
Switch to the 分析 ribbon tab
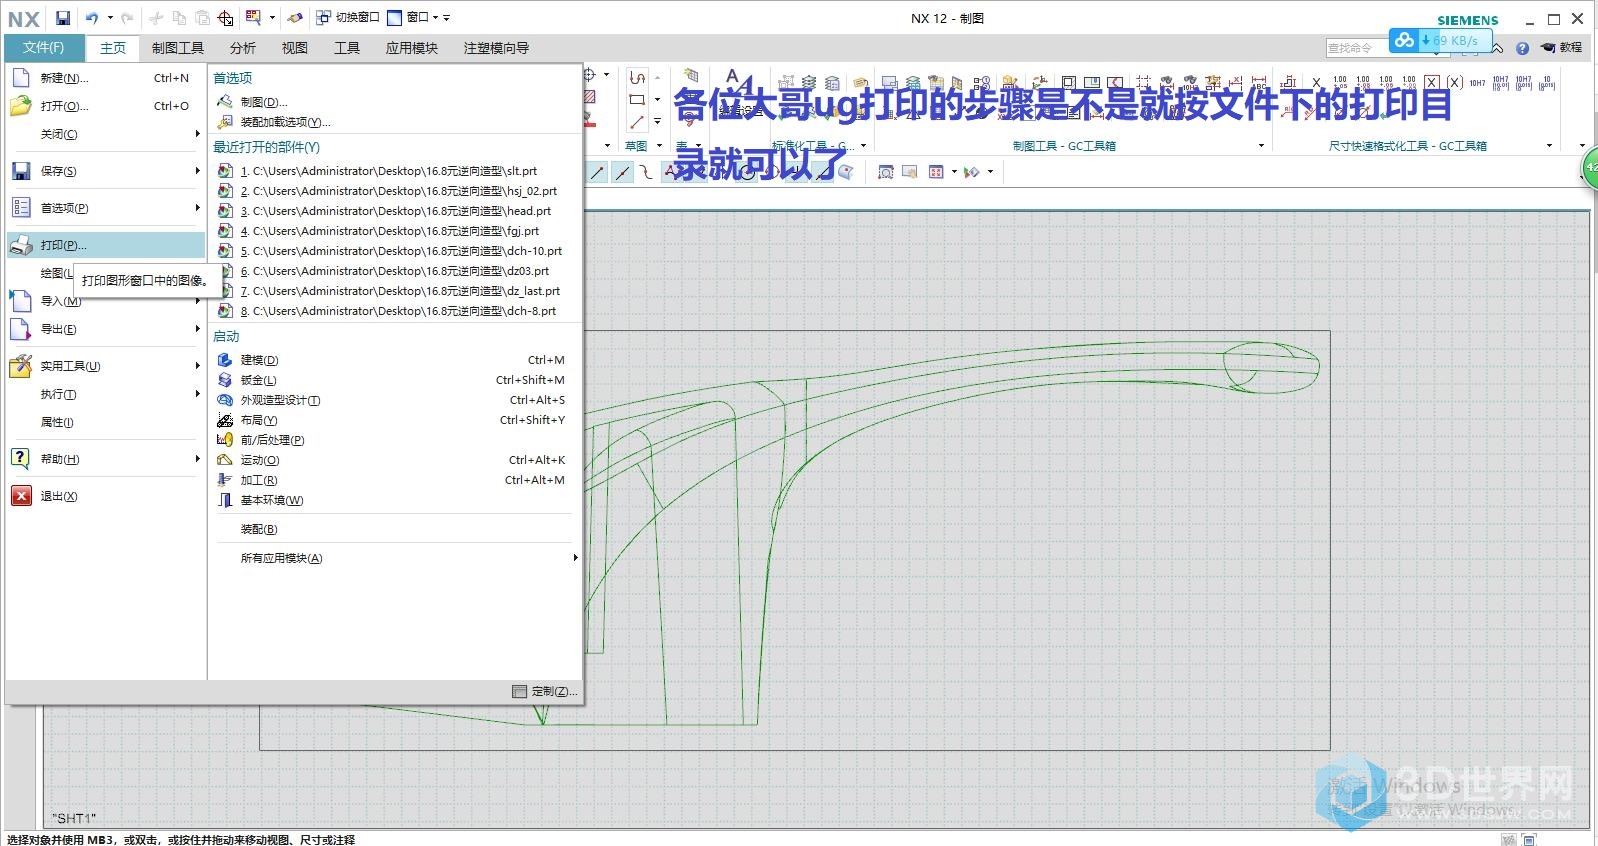pyautogui.click(x=243, y=48)
